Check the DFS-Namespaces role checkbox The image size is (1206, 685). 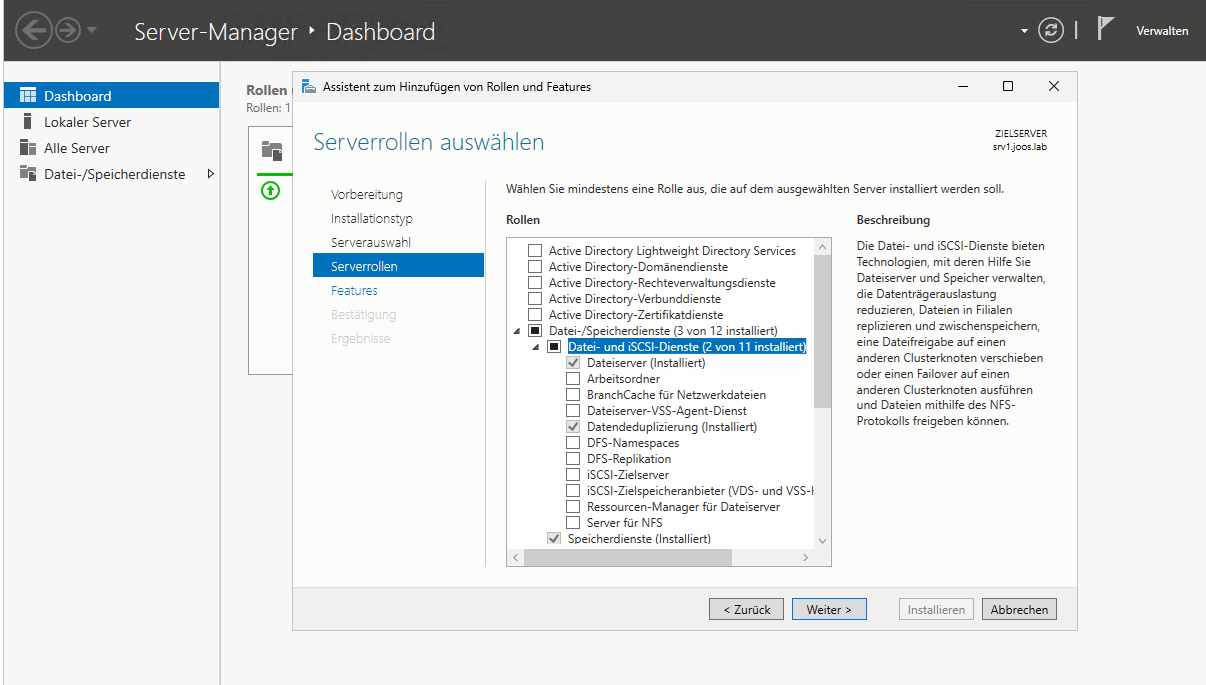coord(573,443)
